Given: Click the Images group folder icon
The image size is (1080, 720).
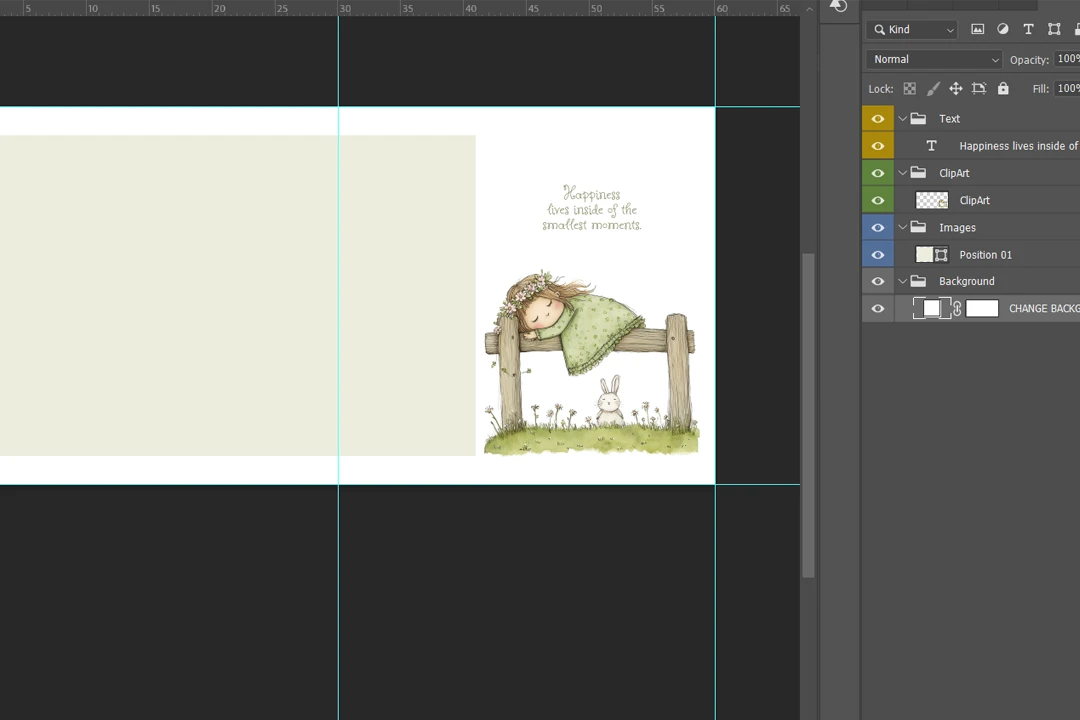Looking at the screenshot, I should pos(918,227).
